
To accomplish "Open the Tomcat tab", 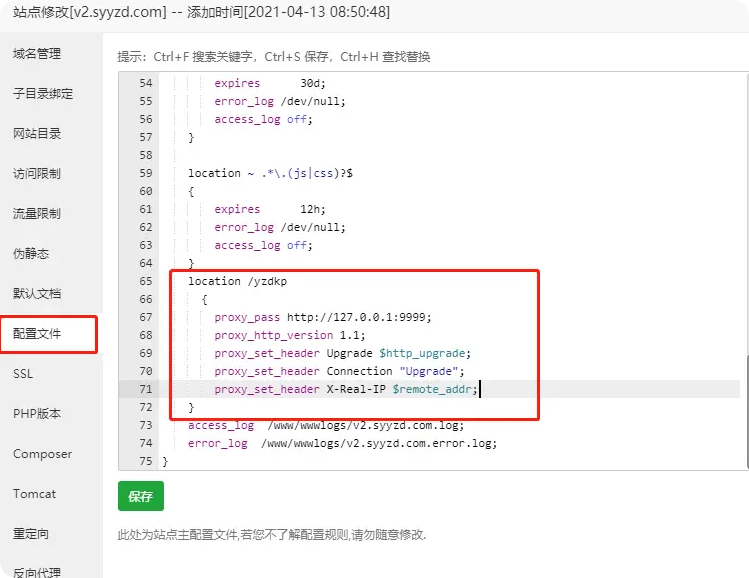I will (x=34, y=493).
